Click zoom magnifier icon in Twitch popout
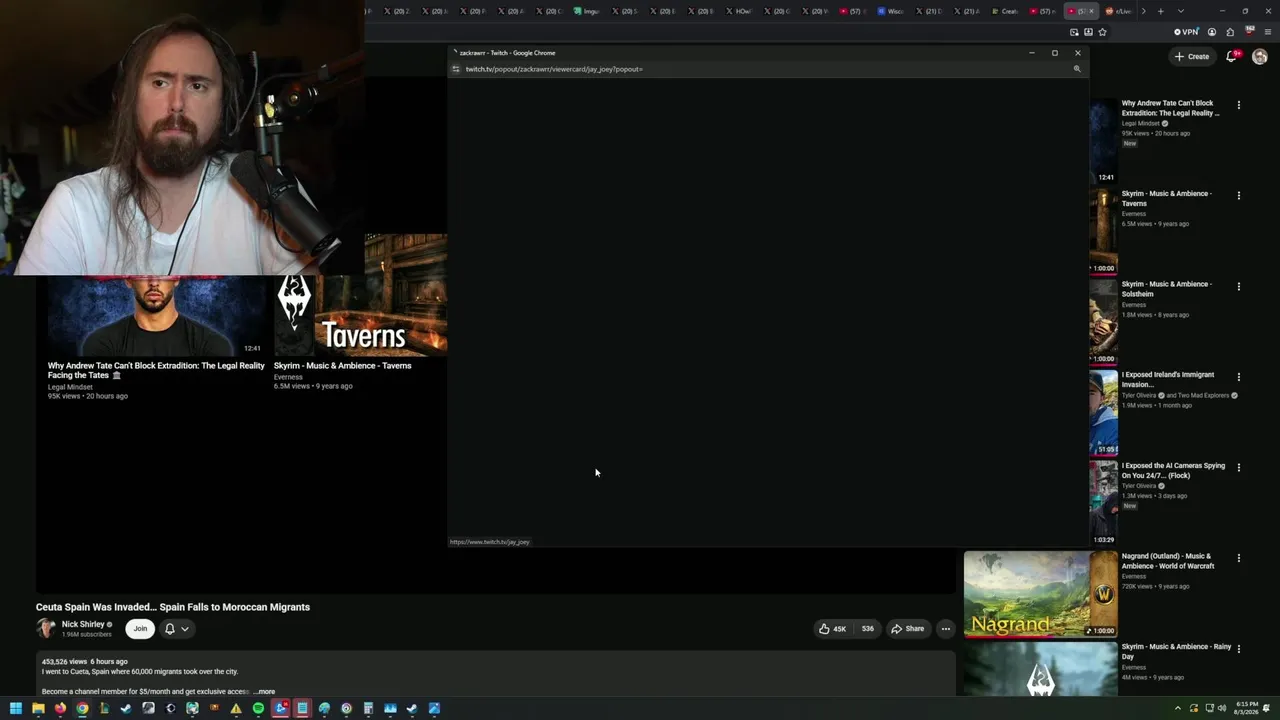1280x720 pixels. (x=1077, y=69)
